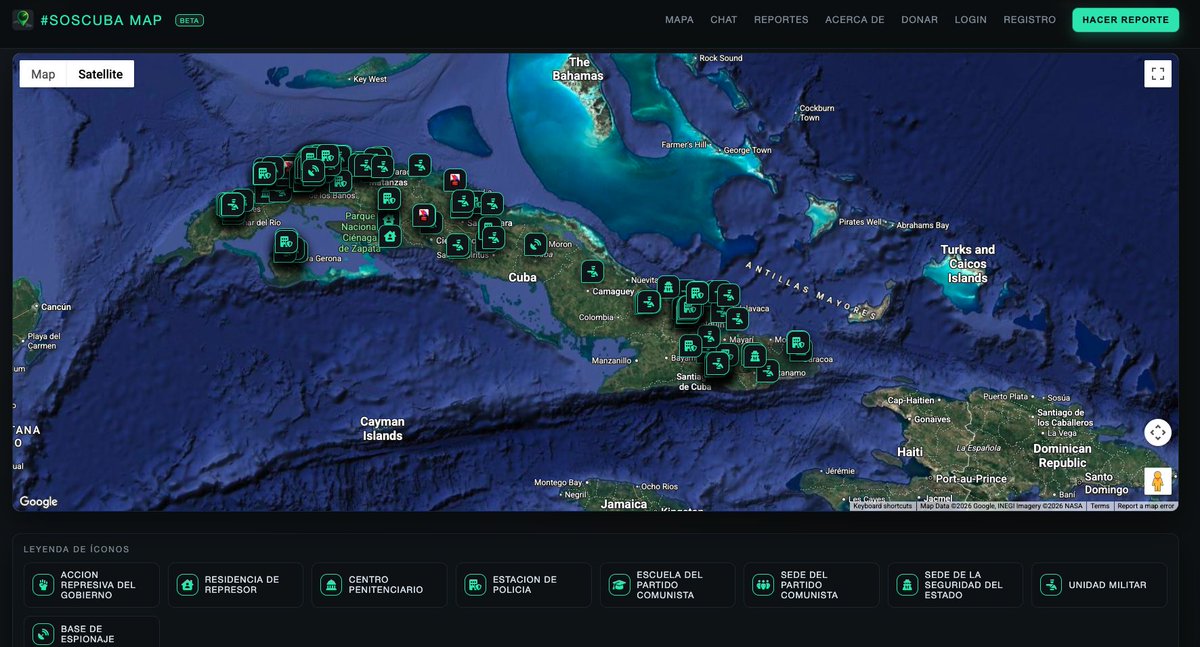Viewport: 1200px width, 647px height.
Task: Click red photo marker north of Cienfuegos
Action: [x=424, y=215]
